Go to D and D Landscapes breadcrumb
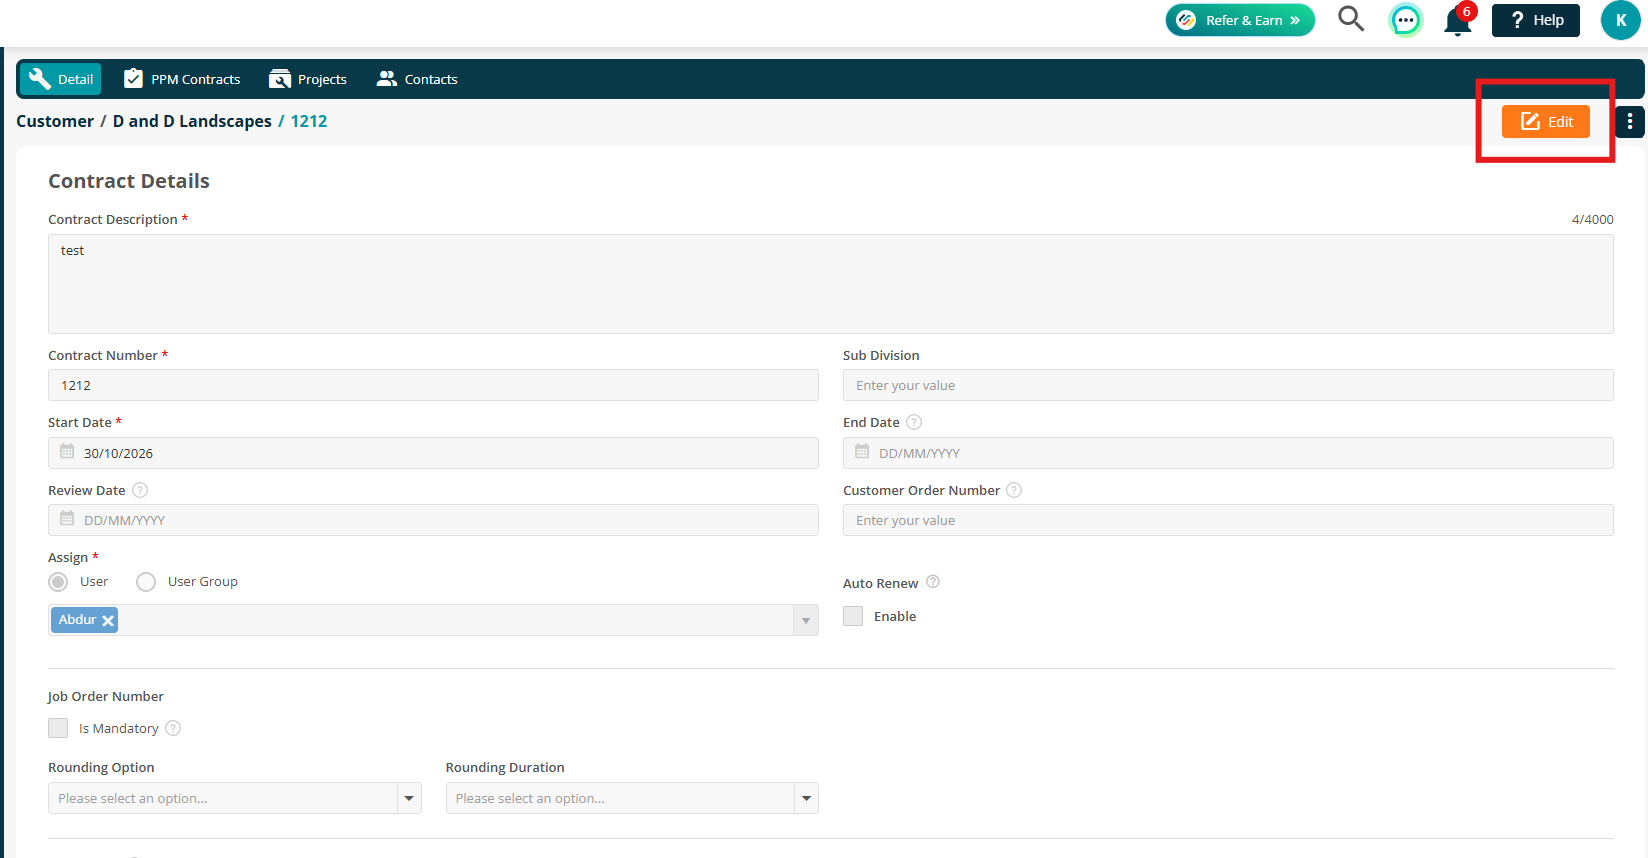Viewport: 1648px width, 858px height. (x=192, y=121)
